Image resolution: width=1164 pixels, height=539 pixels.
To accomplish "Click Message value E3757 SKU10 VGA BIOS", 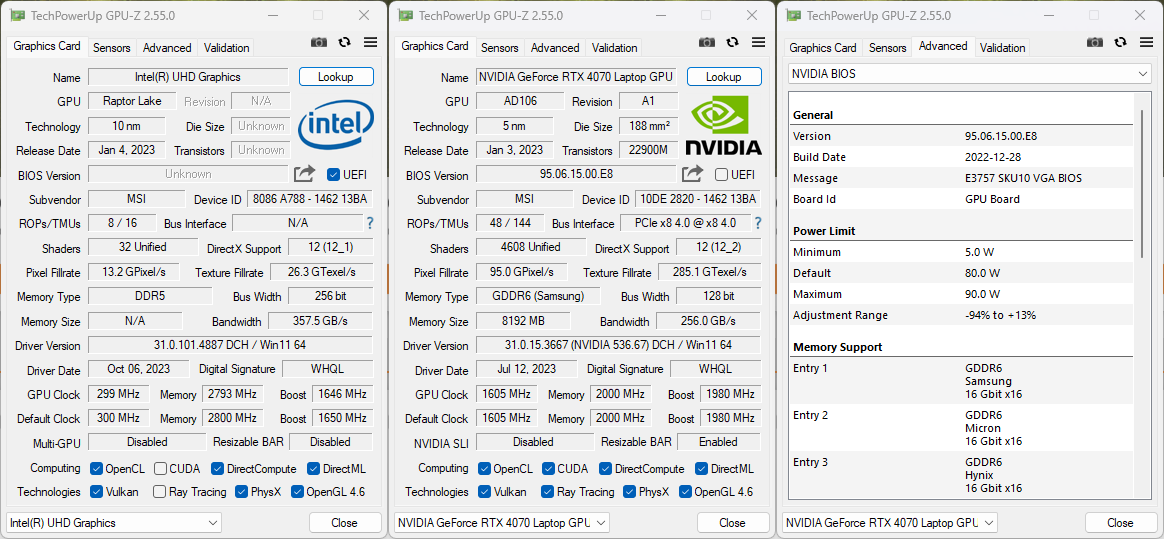I will [1023, 178].
